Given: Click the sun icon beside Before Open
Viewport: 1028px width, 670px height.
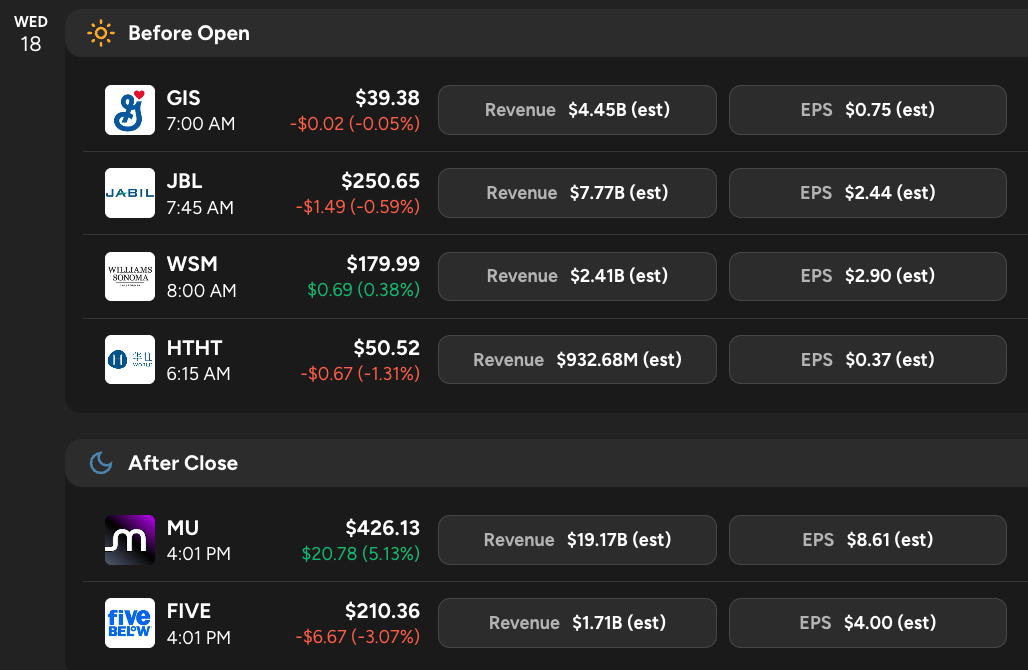Looking at the screenshot, I should 101,33.
